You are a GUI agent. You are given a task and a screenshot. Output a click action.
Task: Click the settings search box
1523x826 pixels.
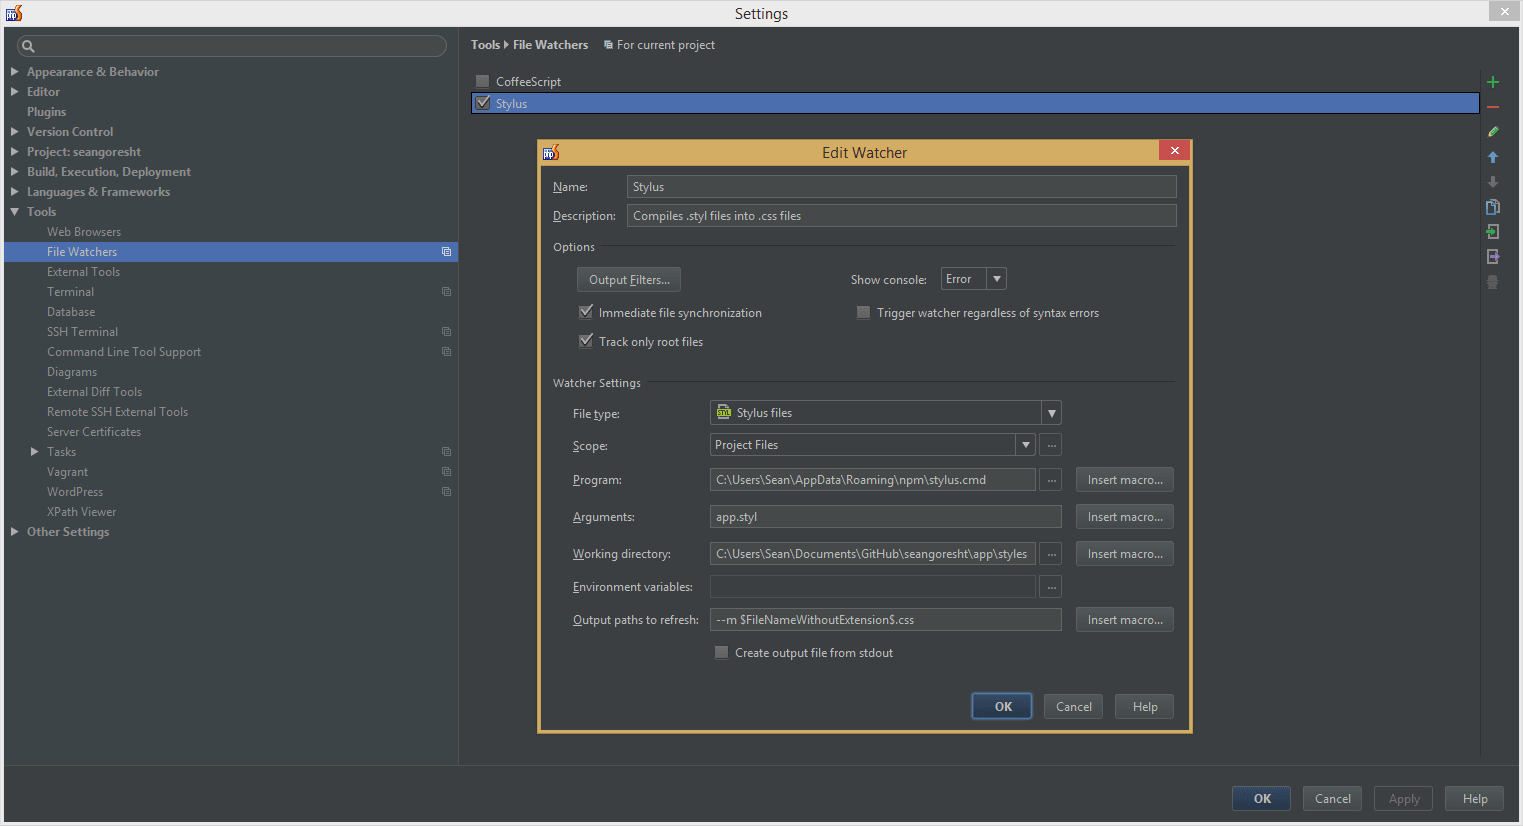pos(232,46)
